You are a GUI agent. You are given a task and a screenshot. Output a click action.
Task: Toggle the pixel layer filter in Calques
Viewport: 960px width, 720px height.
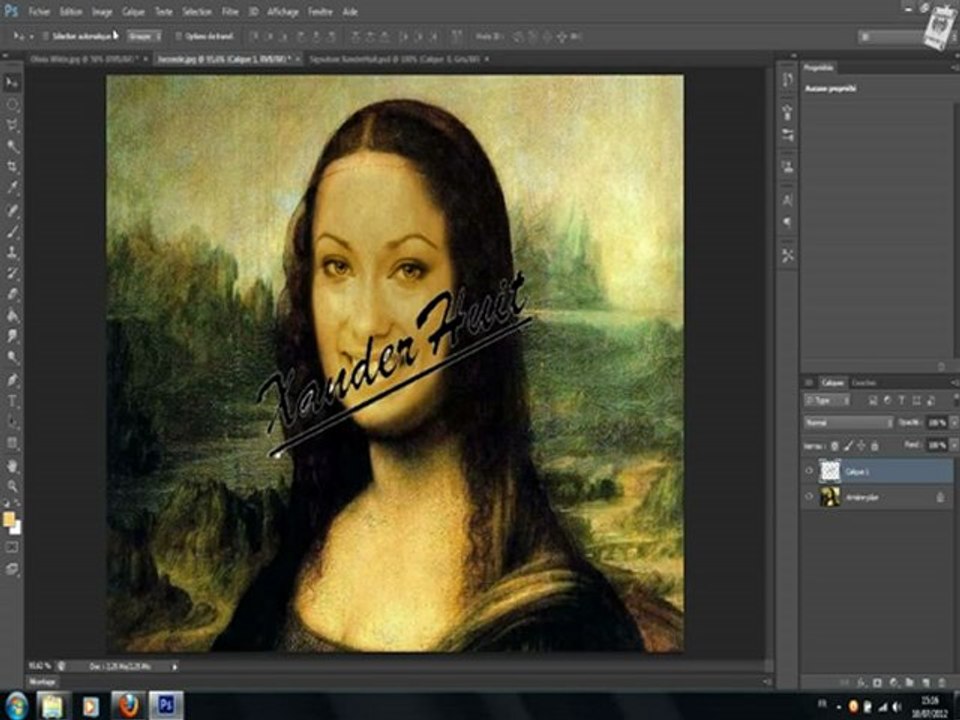pyautogui.click(x=873, y=400)
